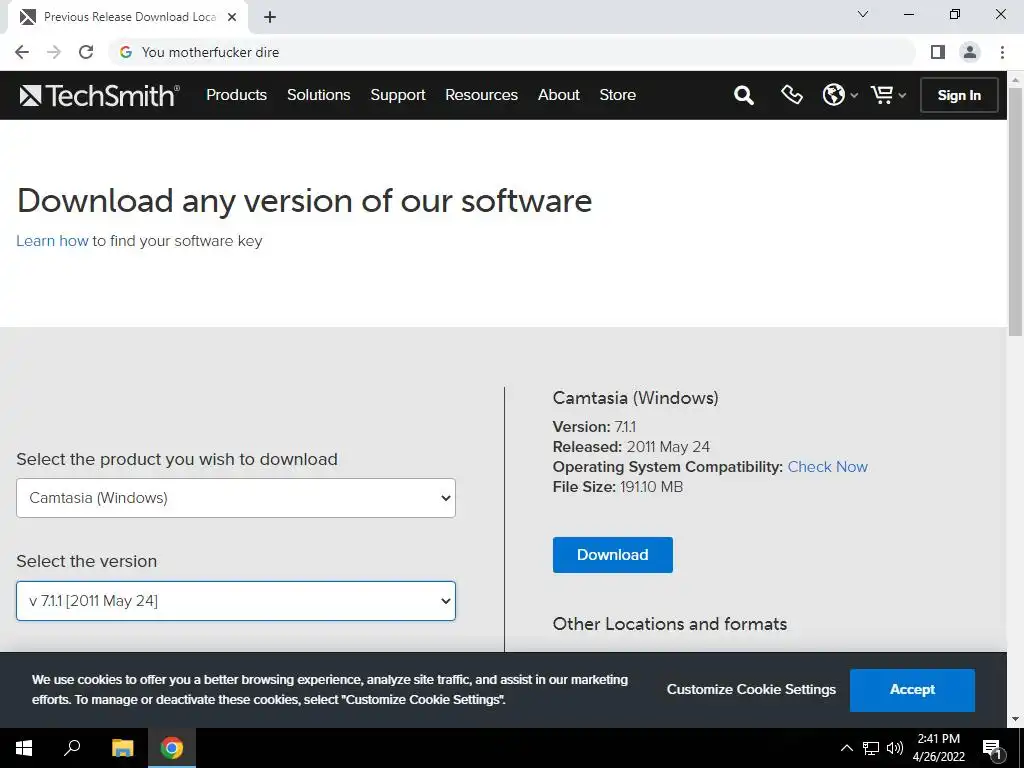Viewport: 1024px width, 768px height.
Task: Open Customize Cookie Settings
Action: [x=751, y=690]
